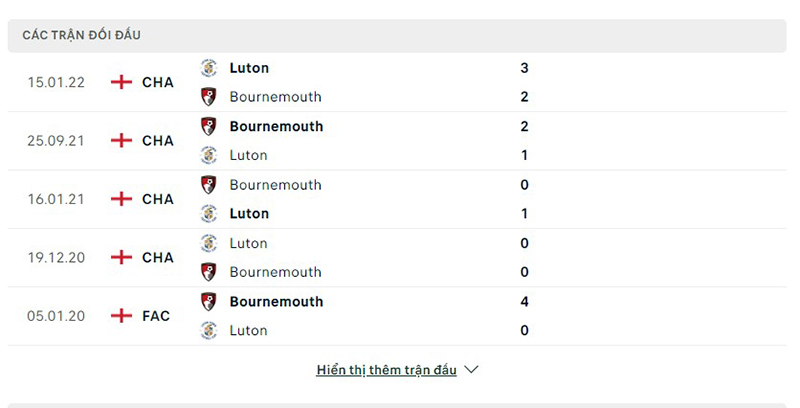Click Bournemouth crest in the 15.01.22 match
800x408 pixels.
pos(209,97)
